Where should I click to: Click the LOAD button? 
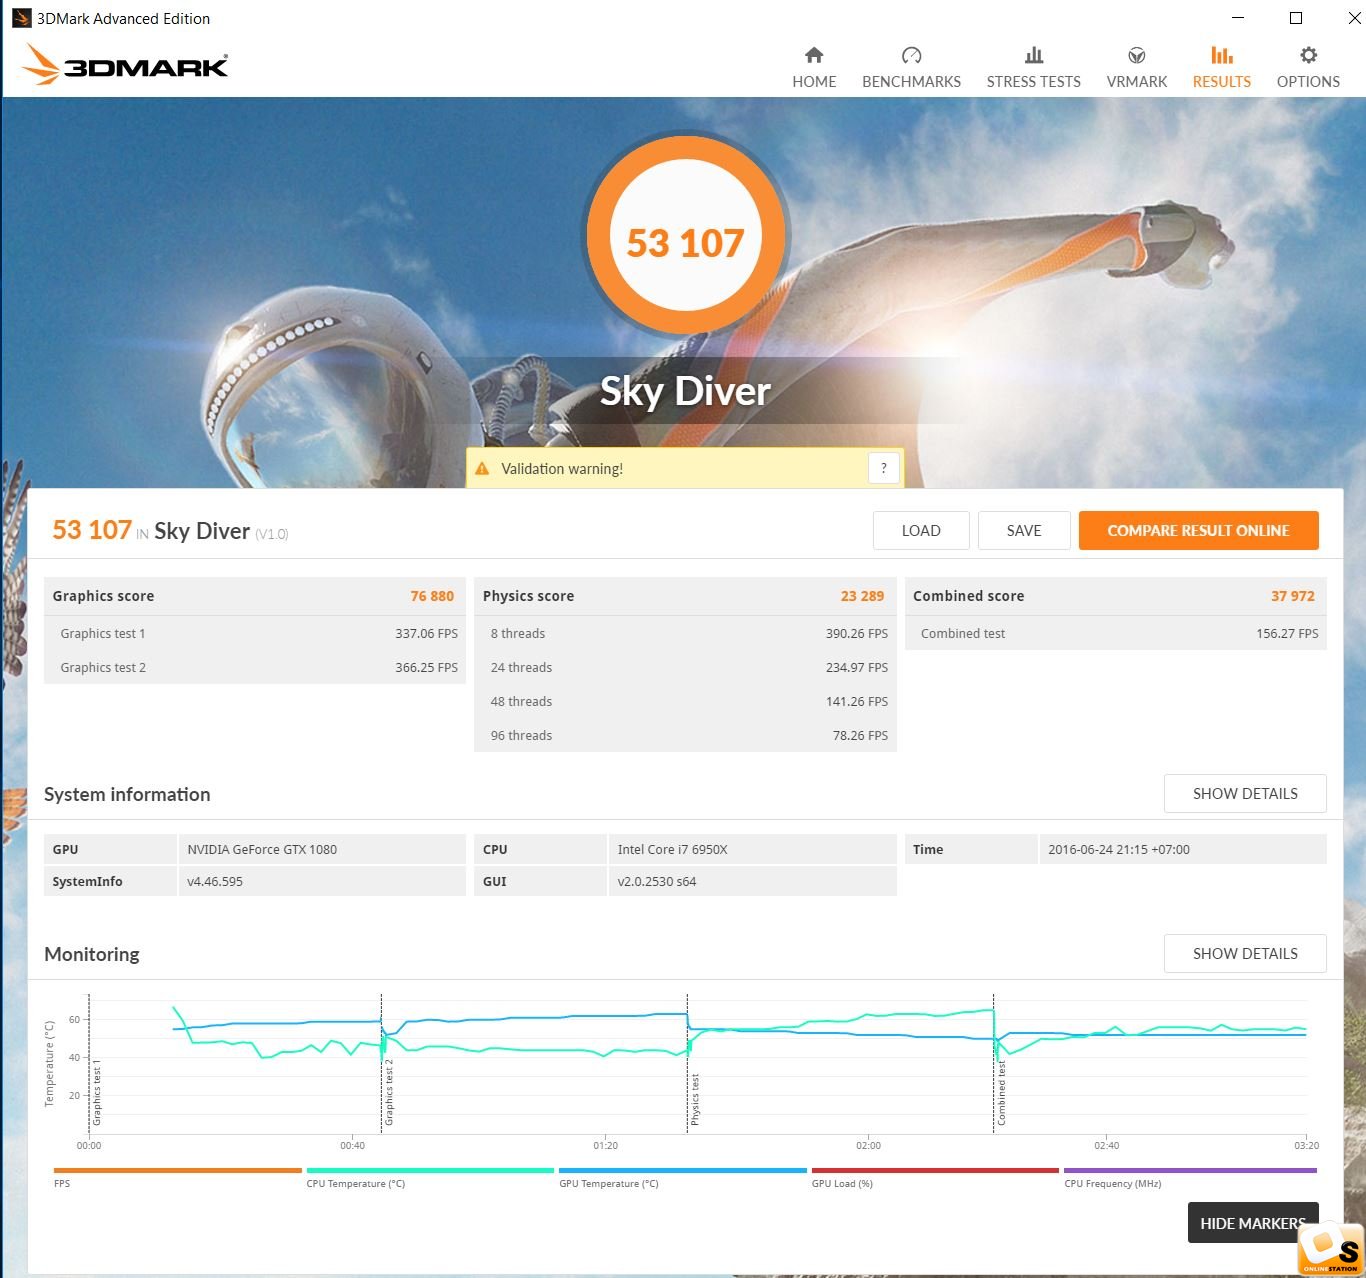pos(921,531)
